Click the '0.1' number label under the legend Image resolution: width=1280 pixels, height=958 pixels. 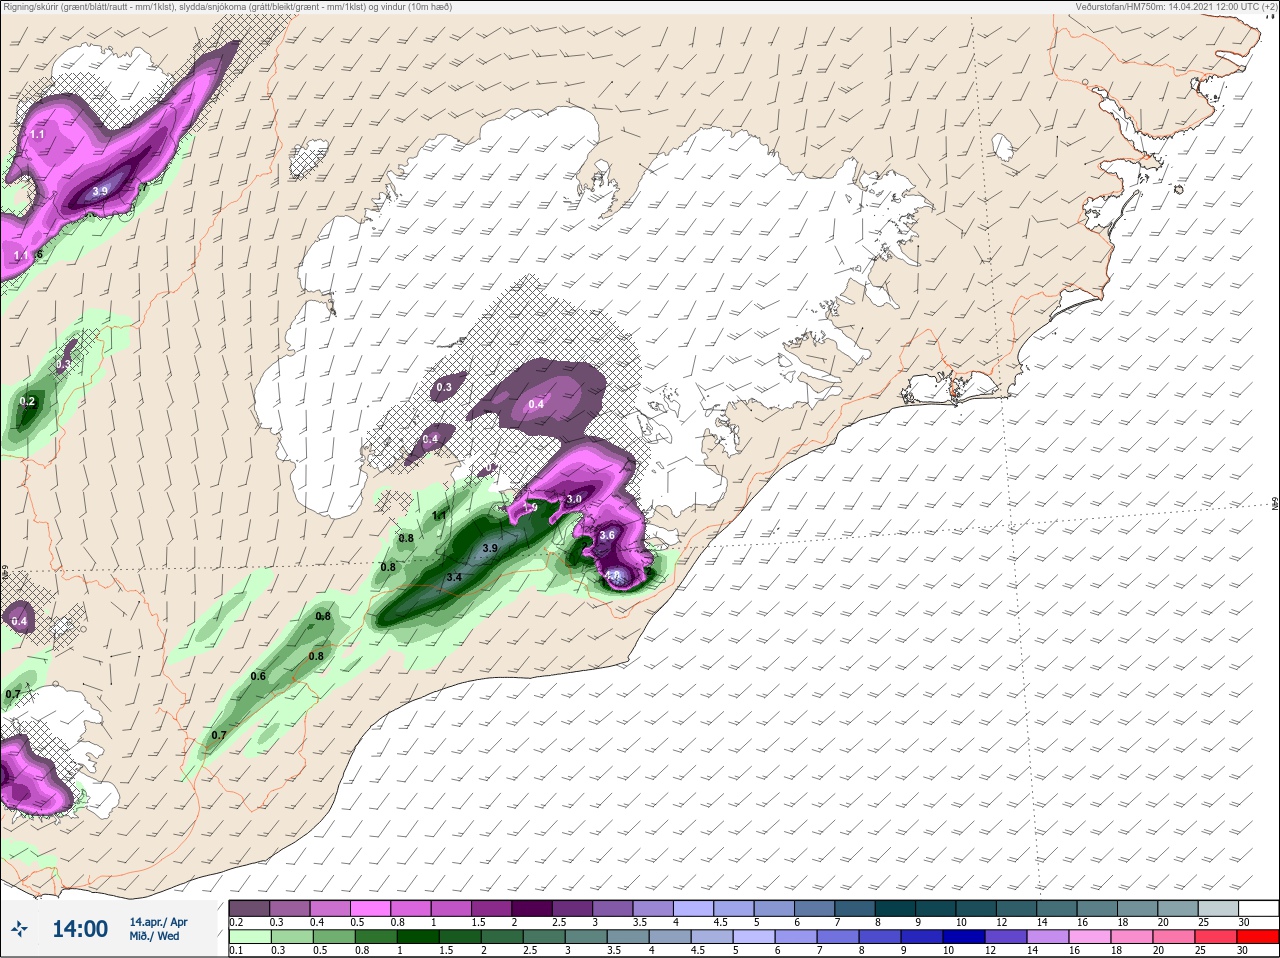[x=236, y=950]
